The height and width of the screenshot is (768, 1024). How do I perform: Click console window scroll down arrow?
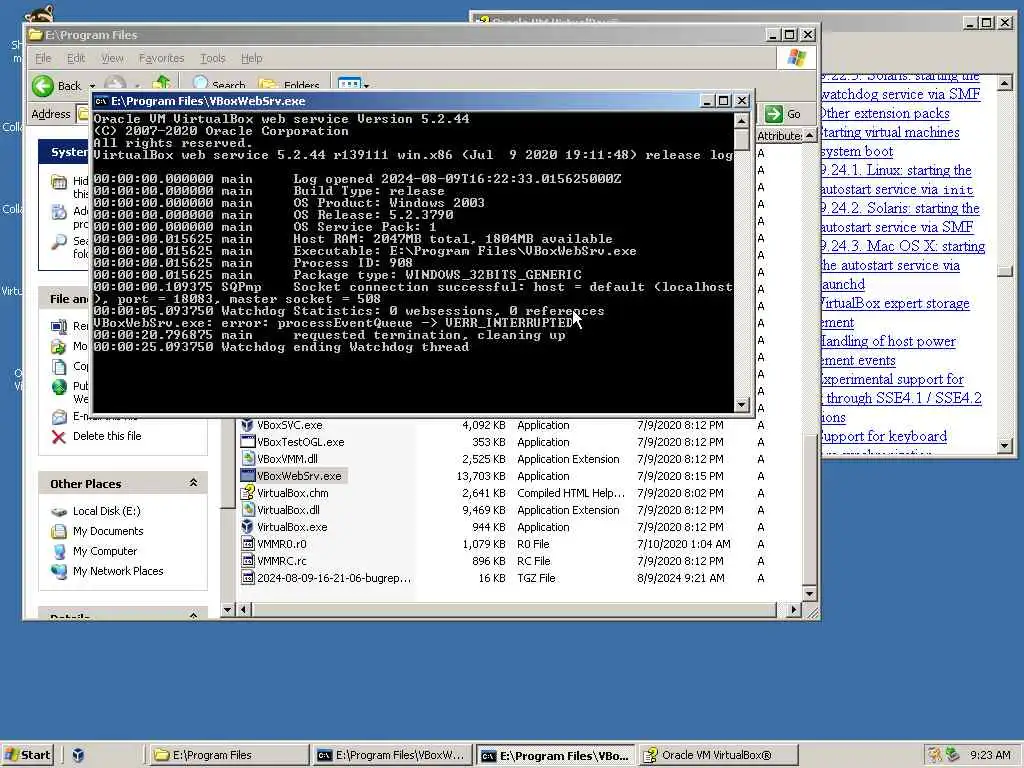741,405
